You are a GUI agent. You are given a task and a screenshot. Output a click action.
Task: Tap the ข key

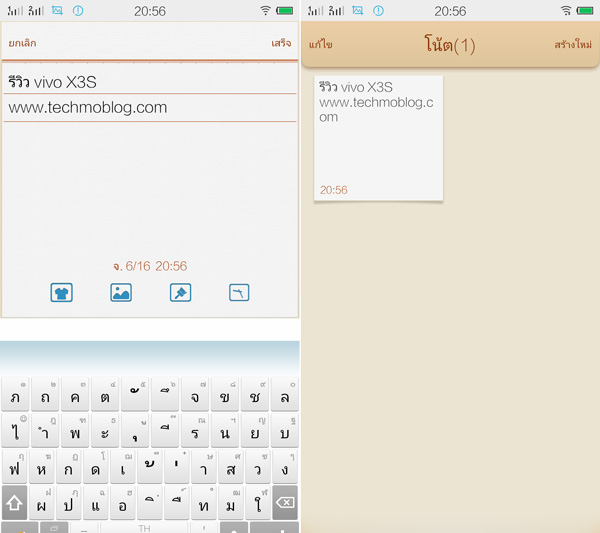pos(225,394)
